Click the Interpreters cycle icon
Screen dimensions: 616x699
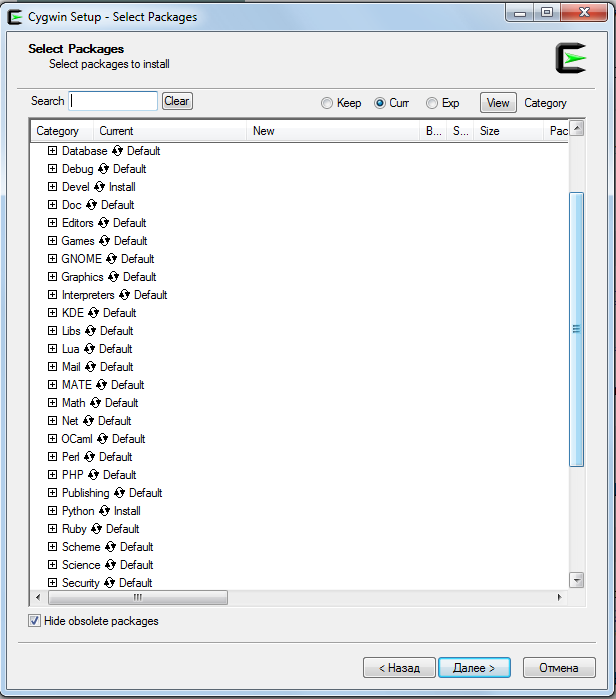click(124, 295)
